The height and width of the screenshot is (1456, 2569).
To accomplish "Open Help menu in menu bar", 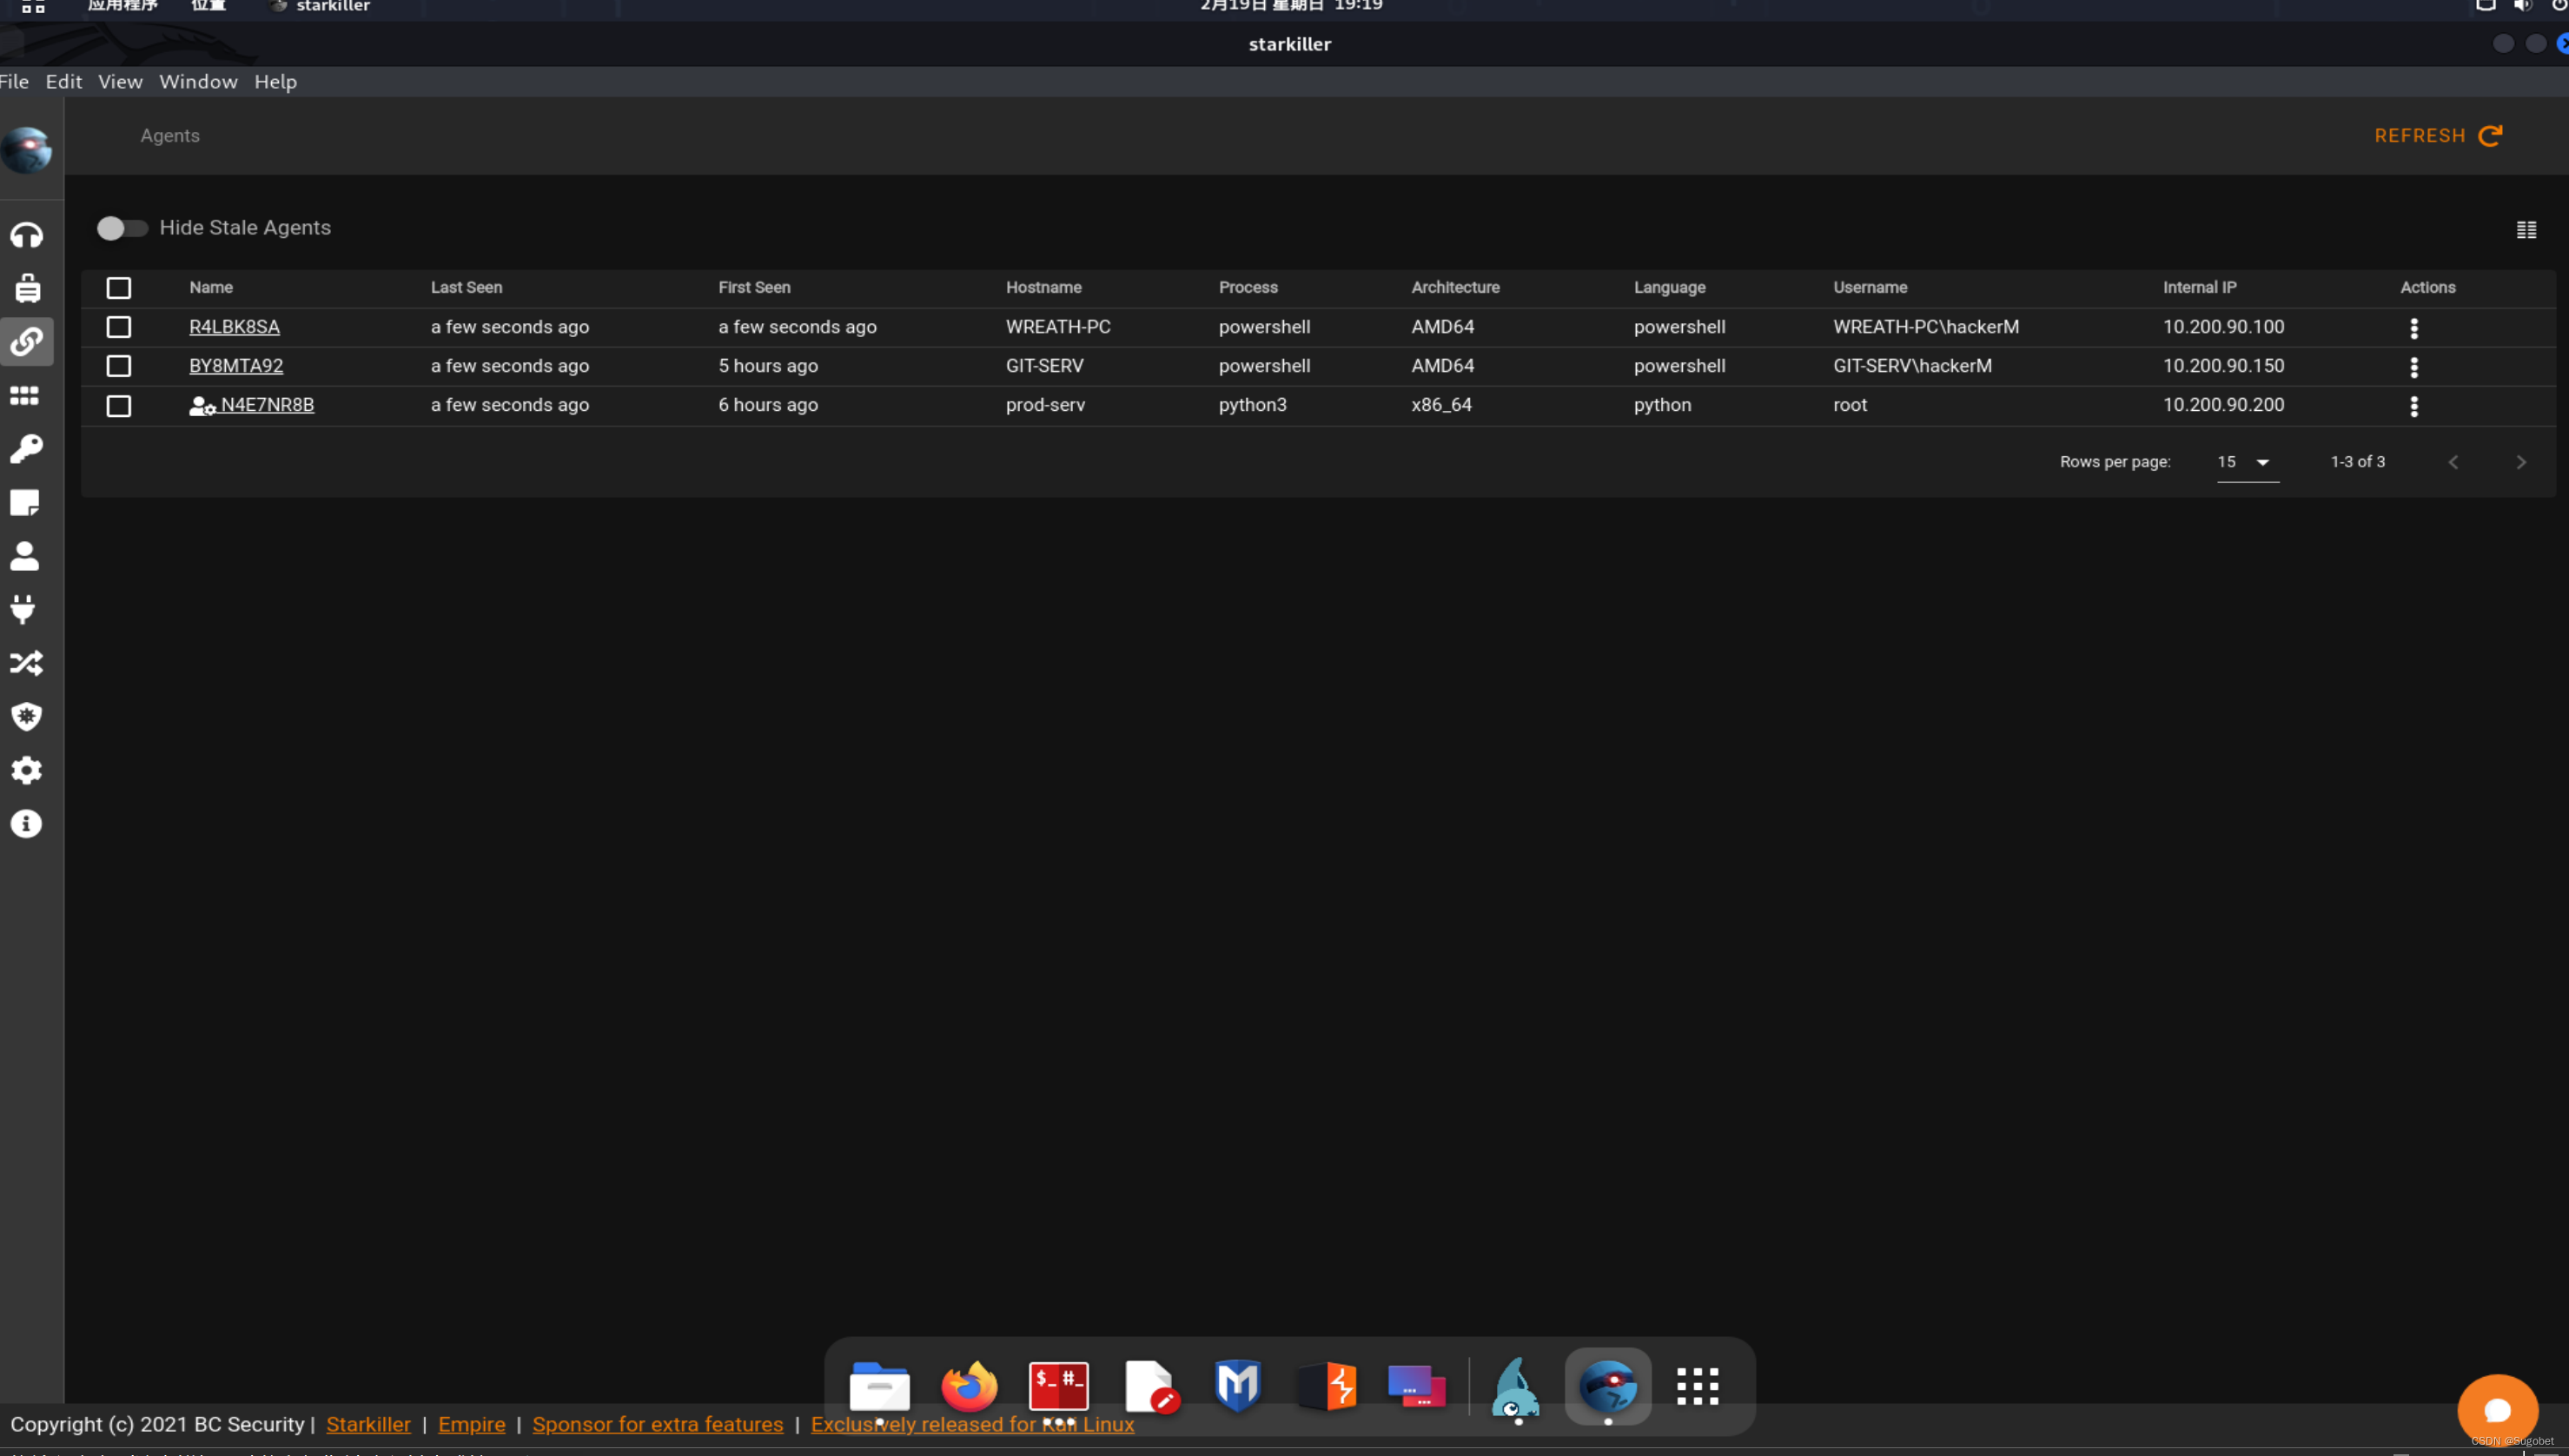I will click(x=277, y=81).
